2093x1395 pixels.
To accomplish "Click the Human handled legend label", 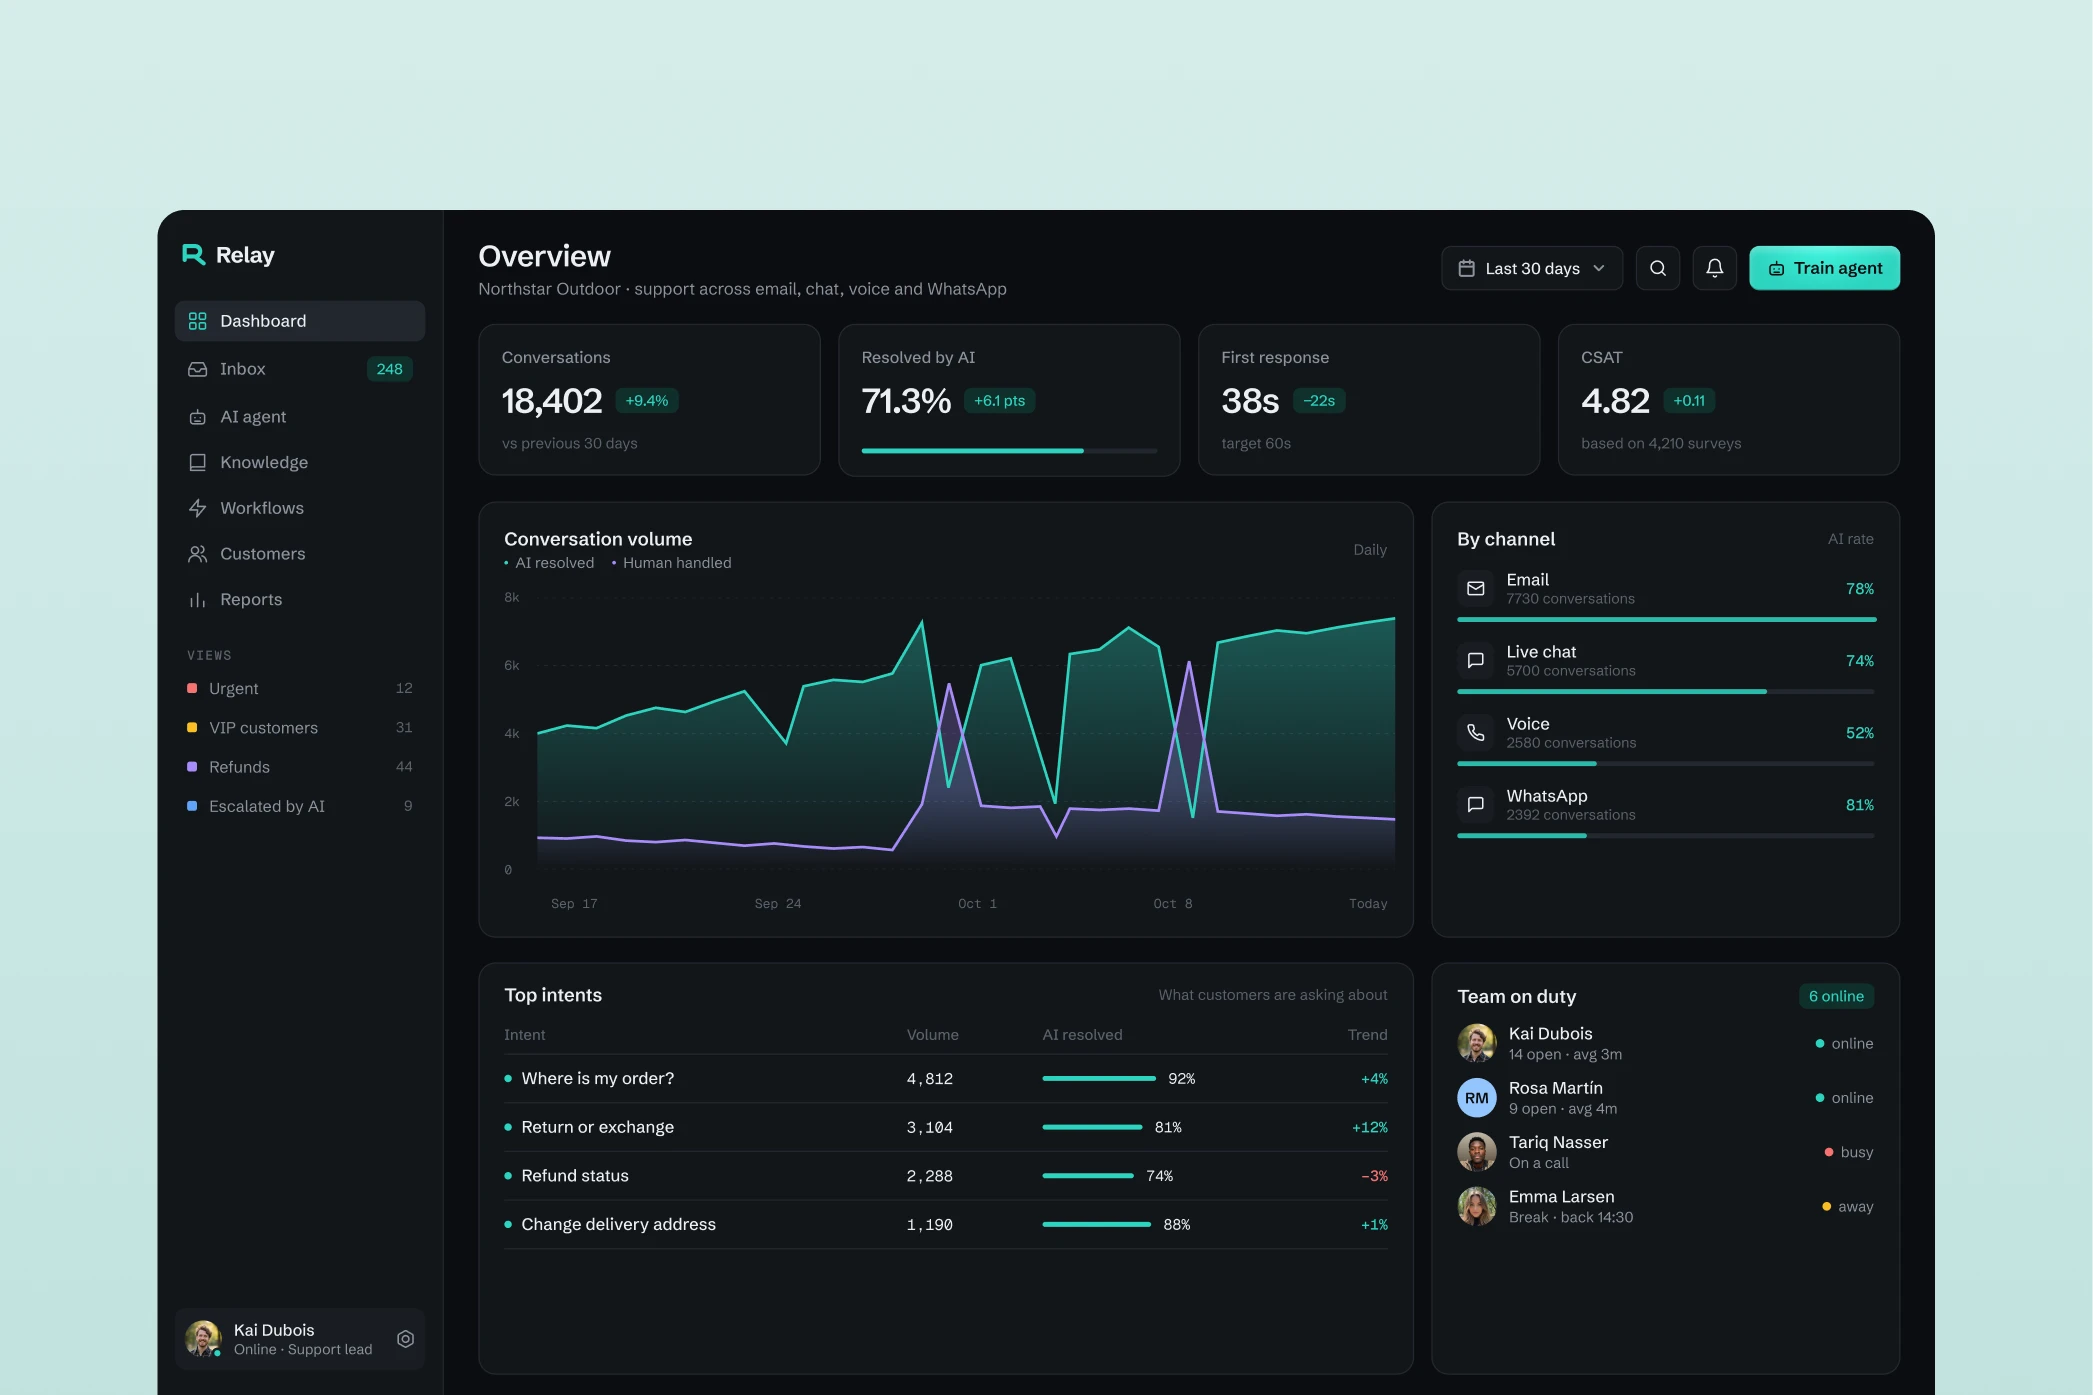I will click(677, 563).
